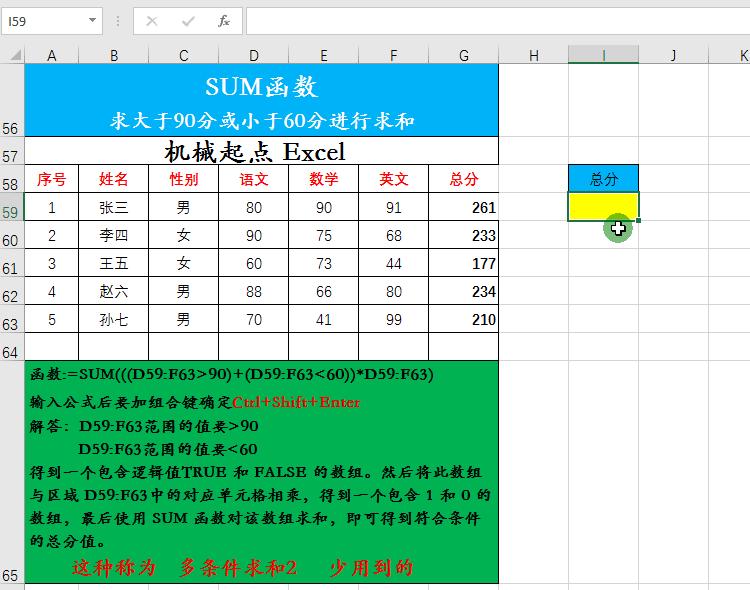This screenshot has height=590, width=750.
Task: Click the red 总分 header in column G
Action: tap(464, 179)
